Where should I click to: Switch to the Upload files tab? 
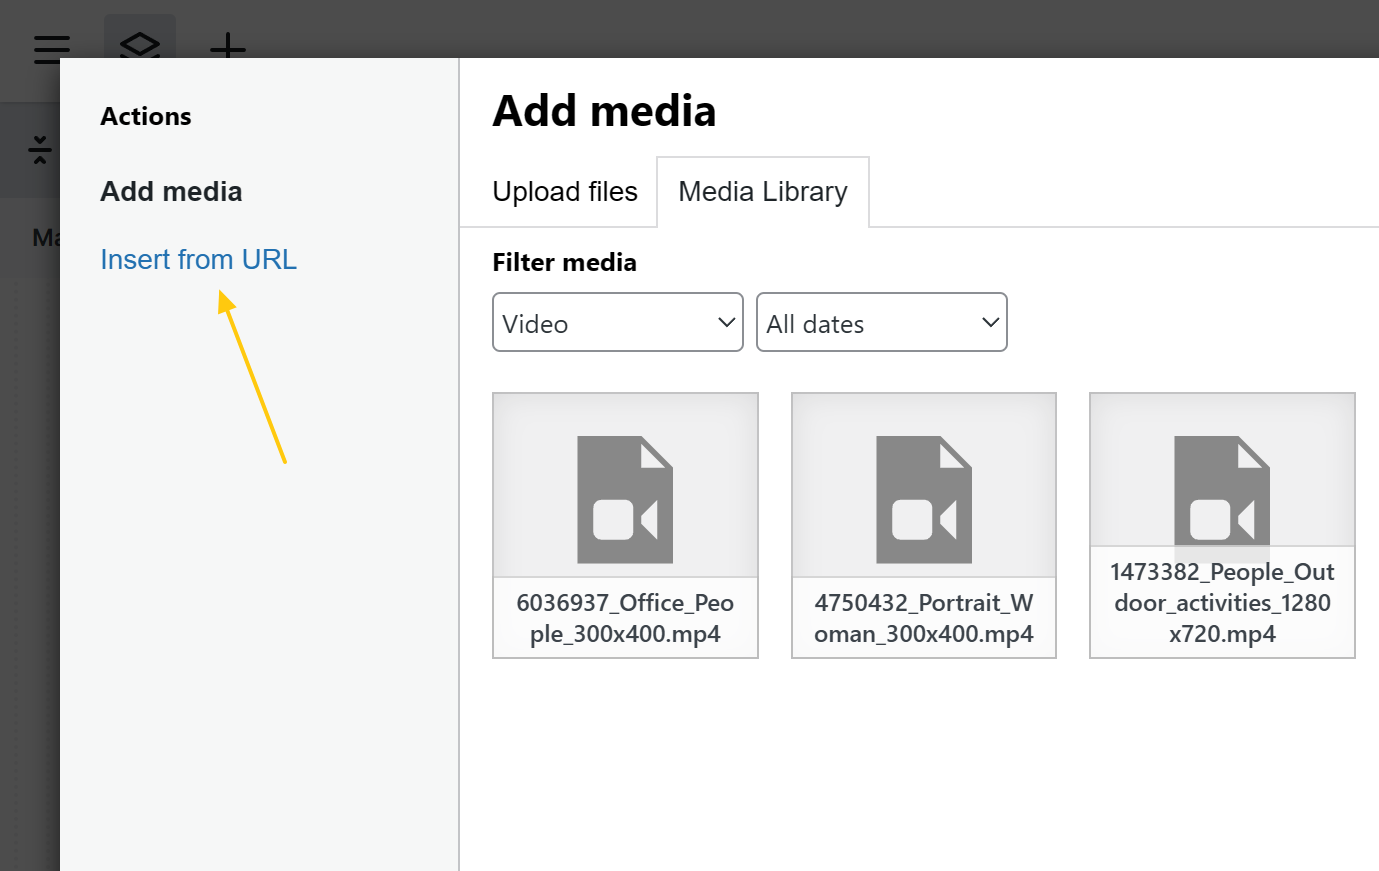(x=564, y=192)
